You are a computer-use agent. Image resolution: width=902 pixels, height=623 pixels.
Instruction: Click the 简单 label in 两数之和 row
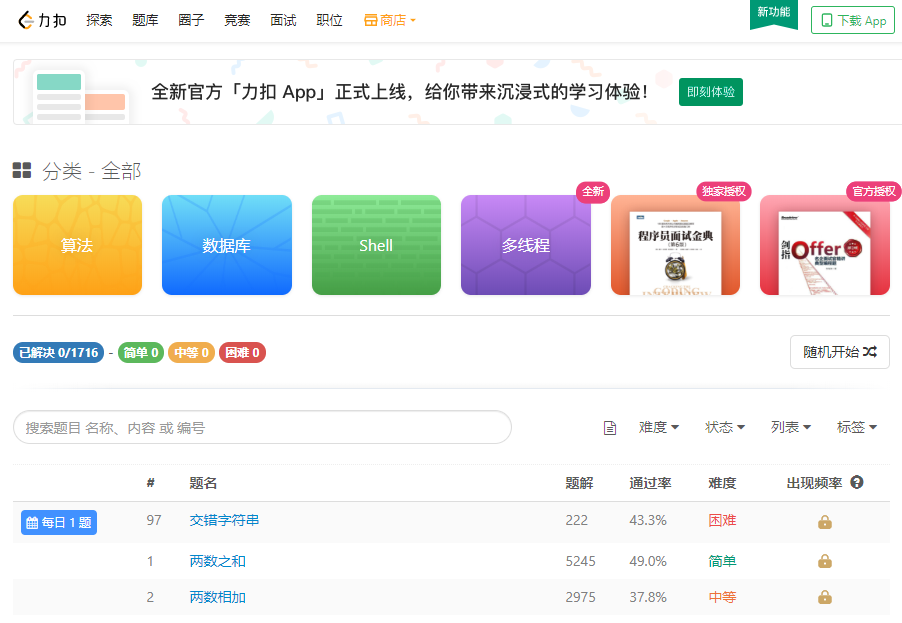pos(723,561)
